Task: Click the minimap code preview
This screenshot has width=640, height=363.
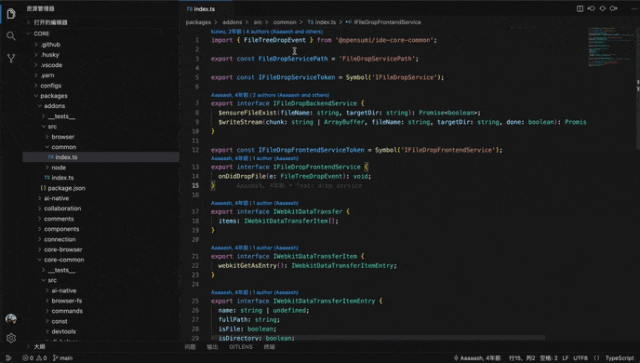Action: pyautogui.click(x=610, y=47)
